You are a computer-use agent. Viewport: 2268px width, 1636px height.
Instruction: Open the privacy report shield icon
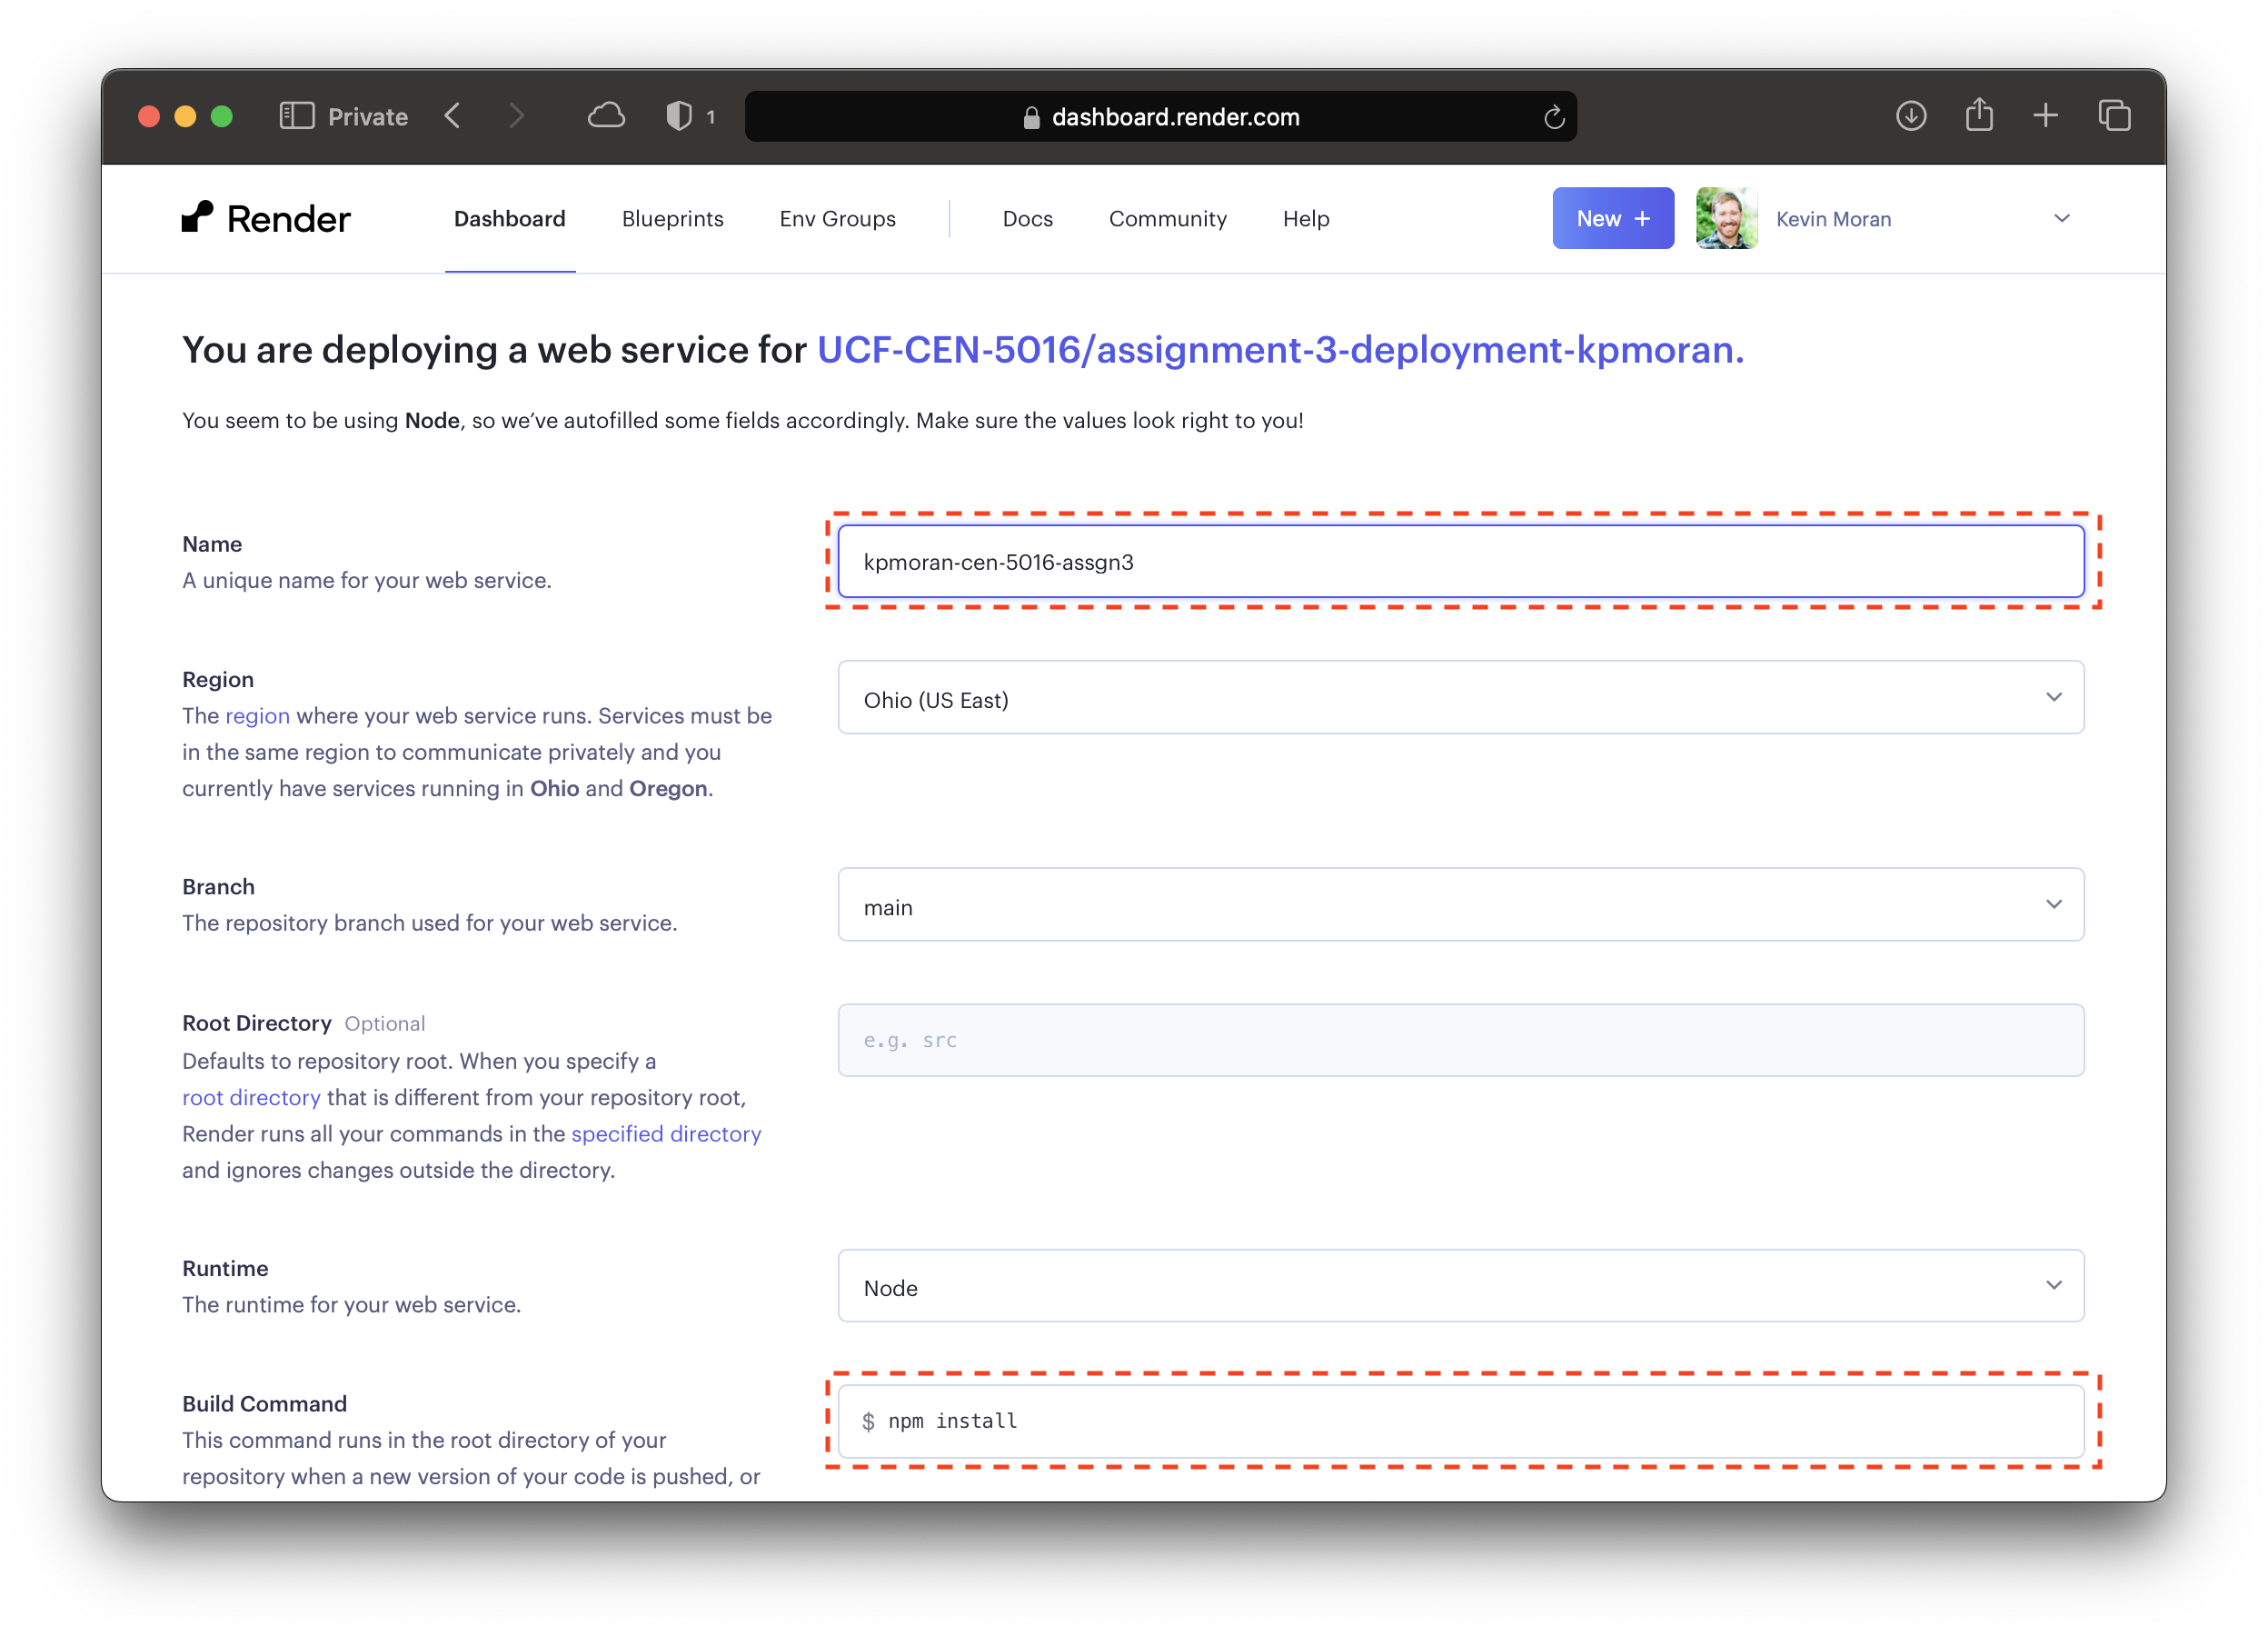(x=679, y=116)
